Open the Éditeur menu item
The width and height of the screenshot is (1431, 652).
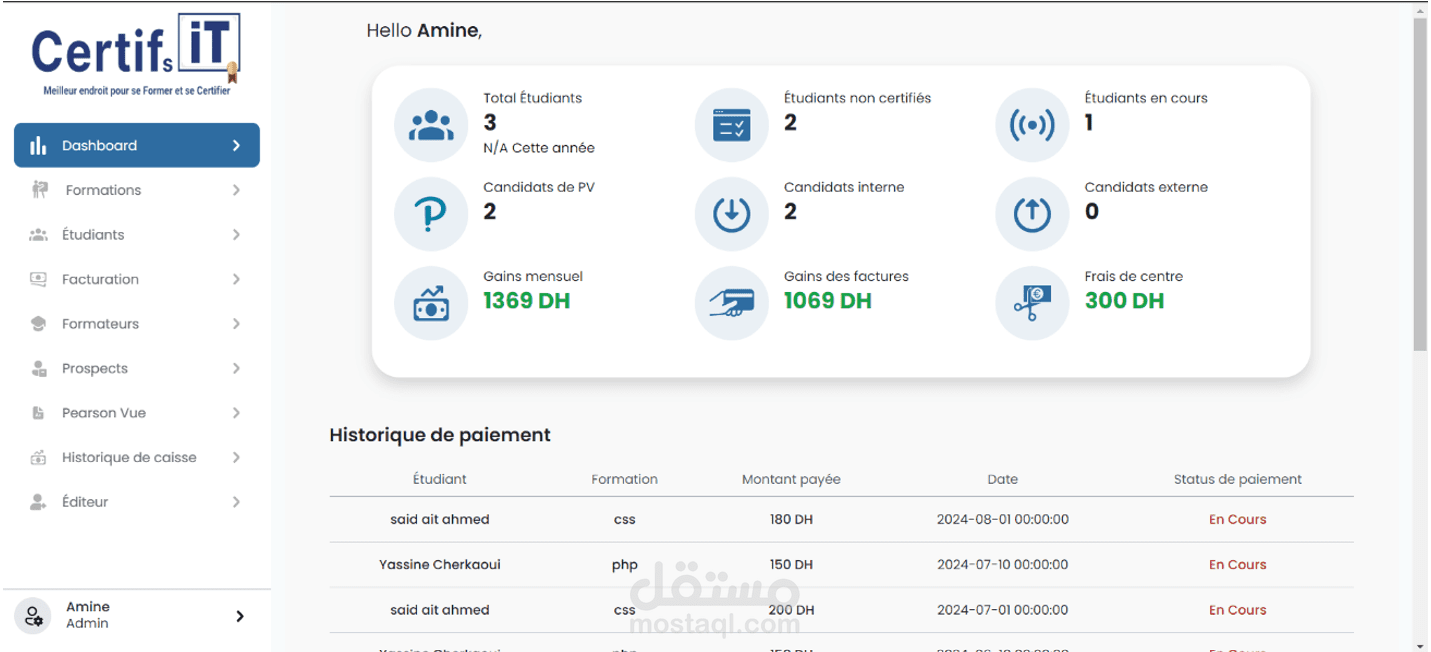(137, 502)
